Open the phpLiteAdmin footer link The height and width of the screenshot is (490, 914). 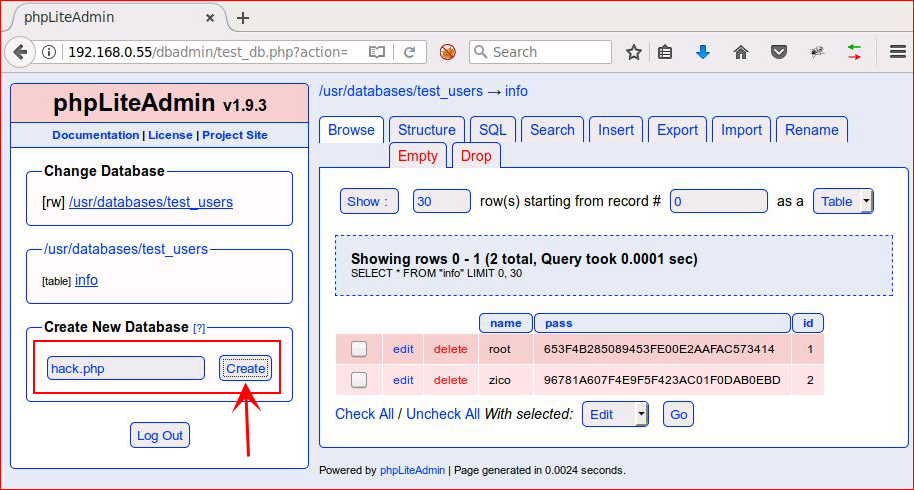pyautogui.click(x=412, y=470)
